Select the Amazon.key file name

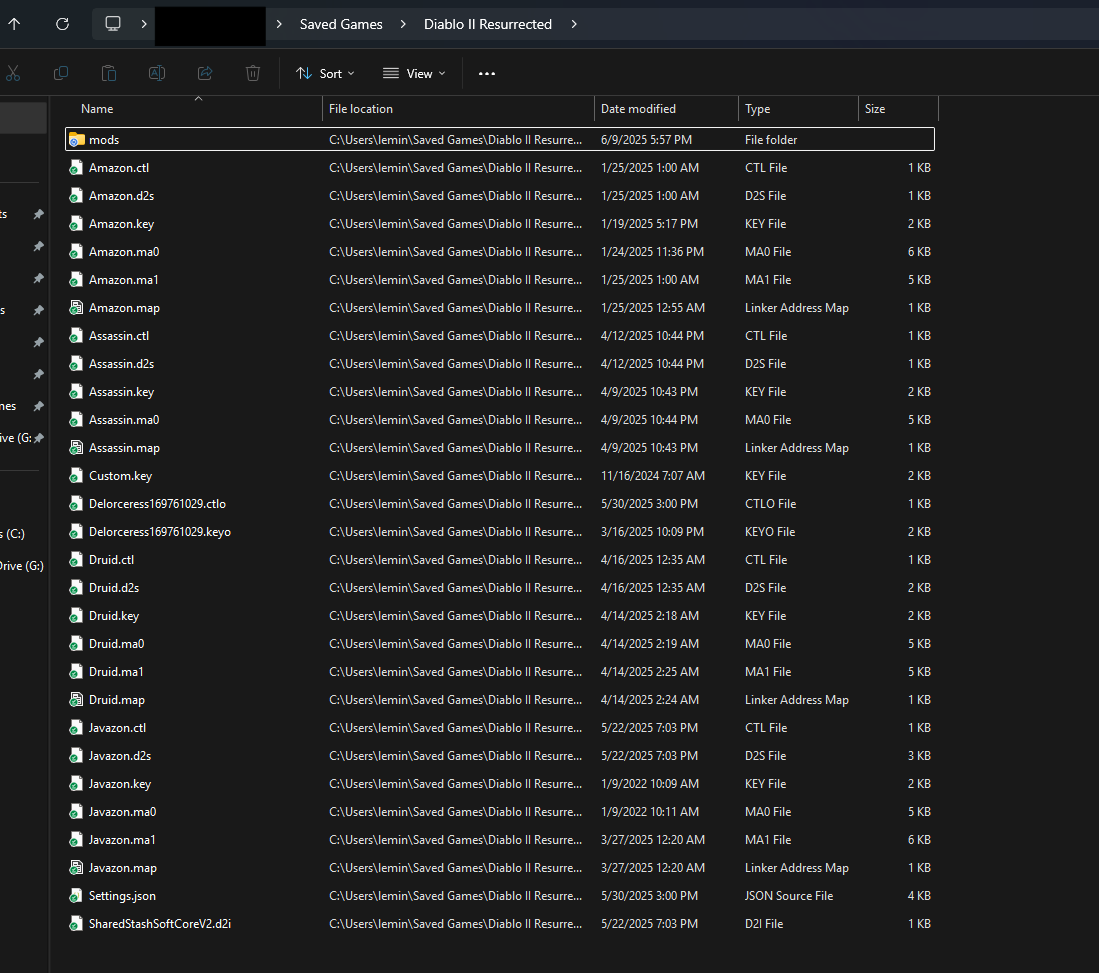point(121,224)
